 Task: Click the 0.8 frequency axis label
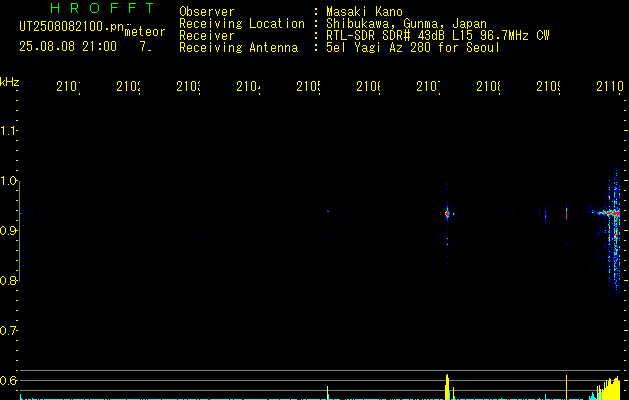click(x=8, y=280)
